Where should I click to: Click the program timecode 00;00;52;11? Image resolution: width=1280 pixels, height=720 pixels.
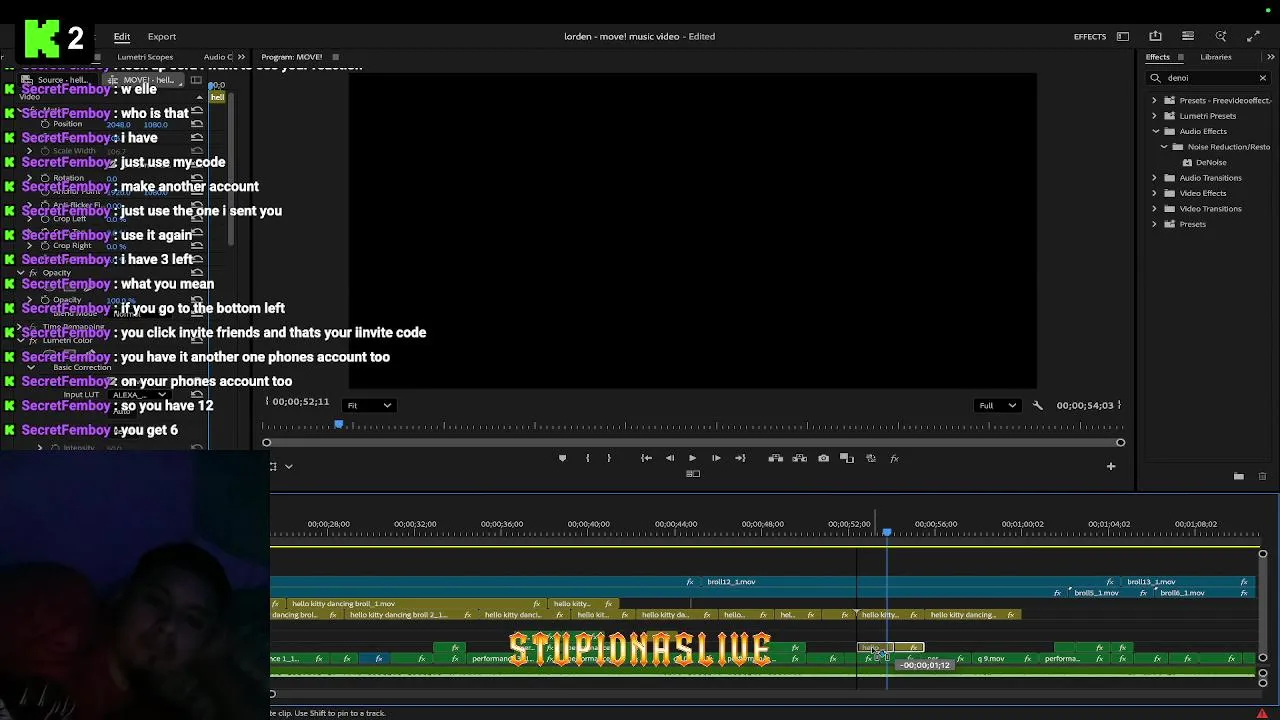pyautogui.click(x=301, y=401)
